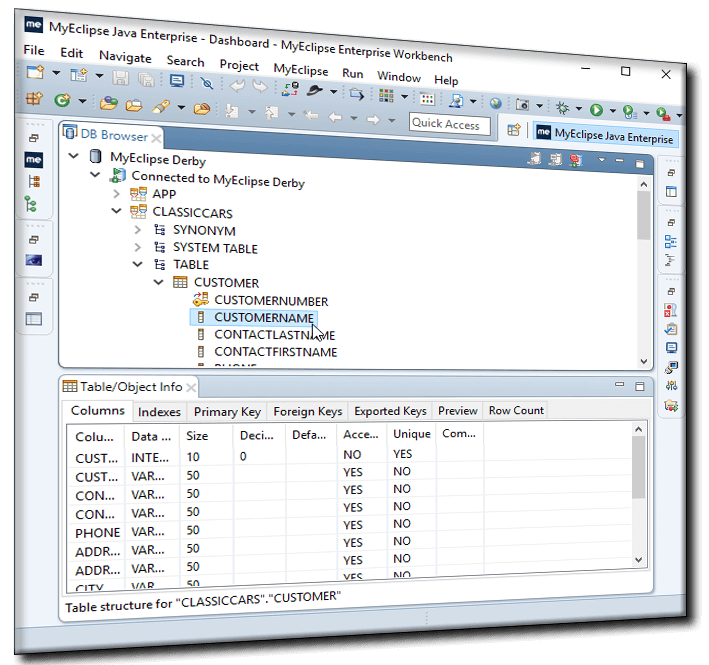The height and width of the screenshot is (665, 709).
Task: Click the Open Perspective icon beside Quick Access
Action: point(514,130)
